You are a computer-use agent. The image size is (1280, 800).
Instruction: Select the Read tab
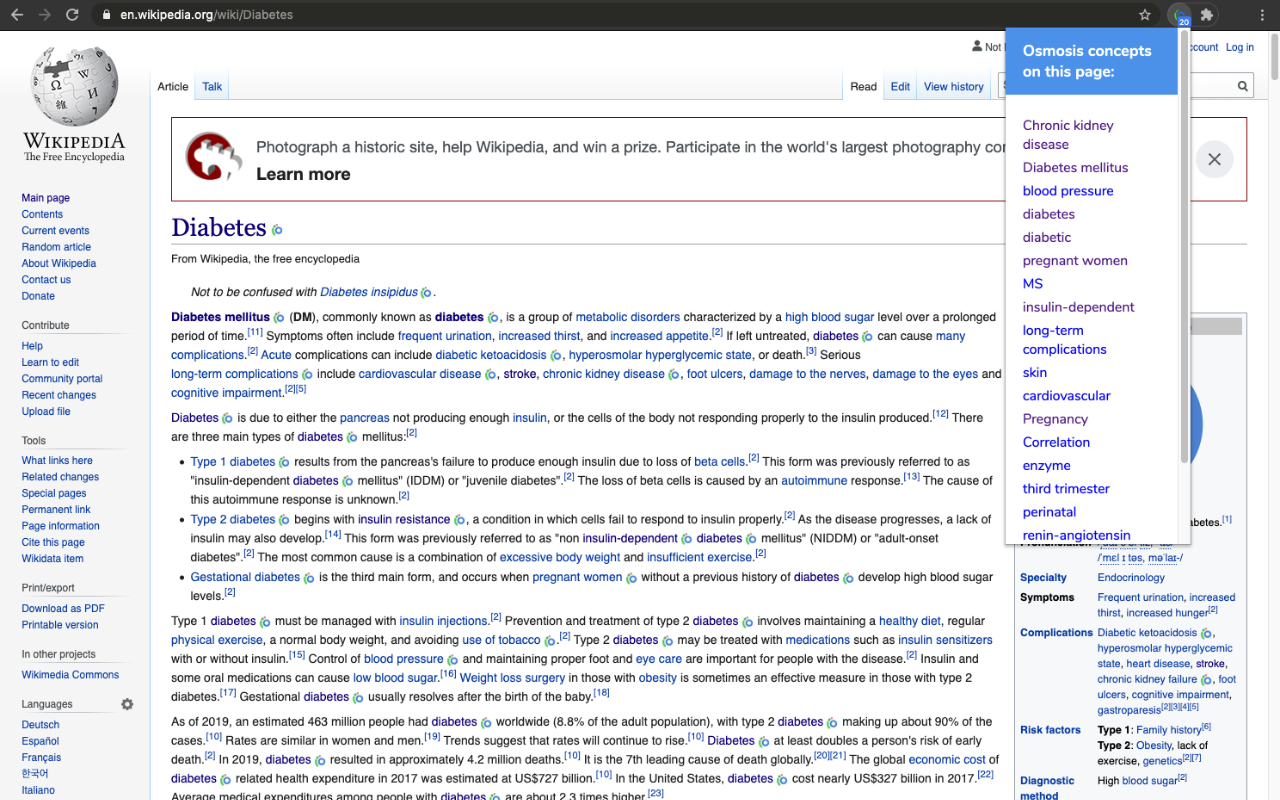coord(863,87)
